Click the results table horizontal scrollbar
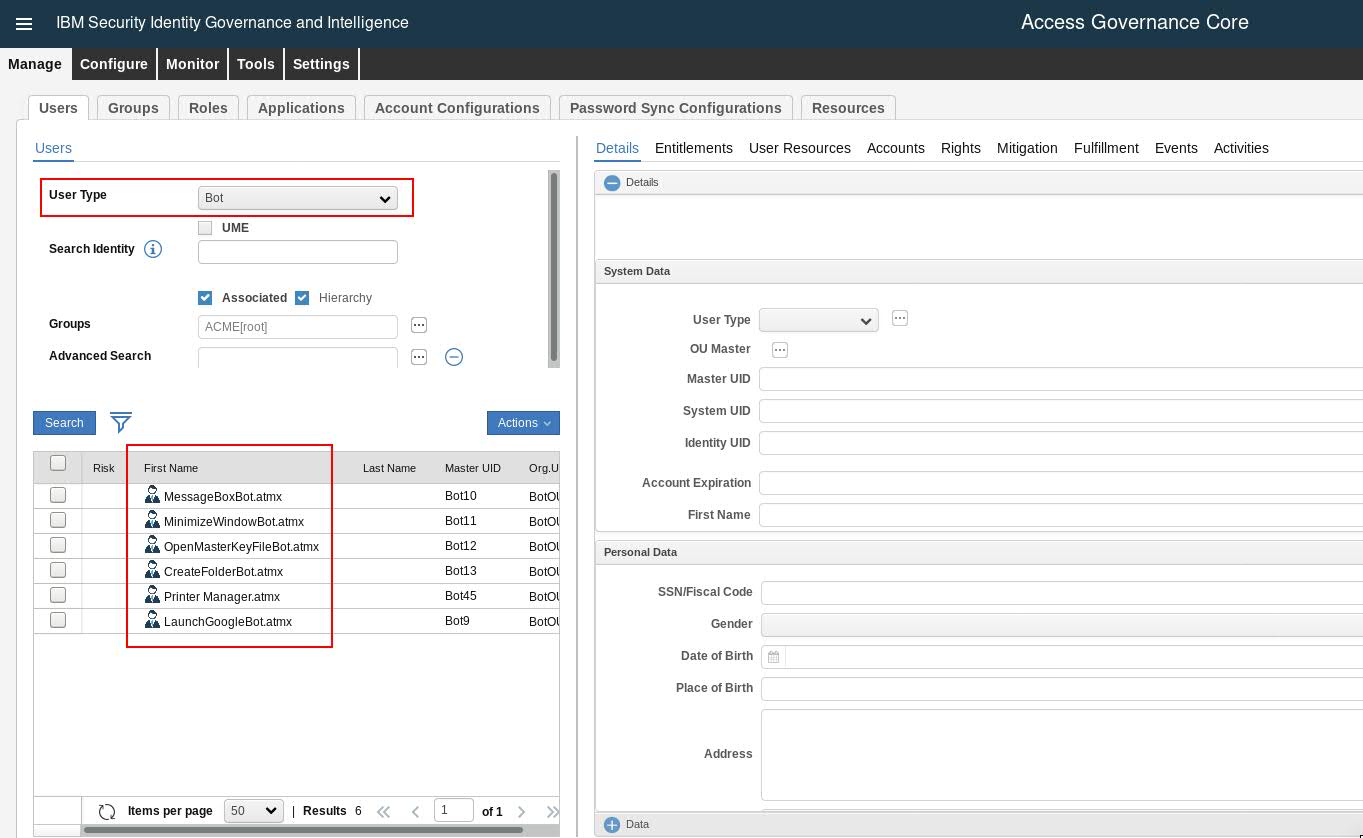The height and width of the screenshot is (838, 1363). coord(303,830)
